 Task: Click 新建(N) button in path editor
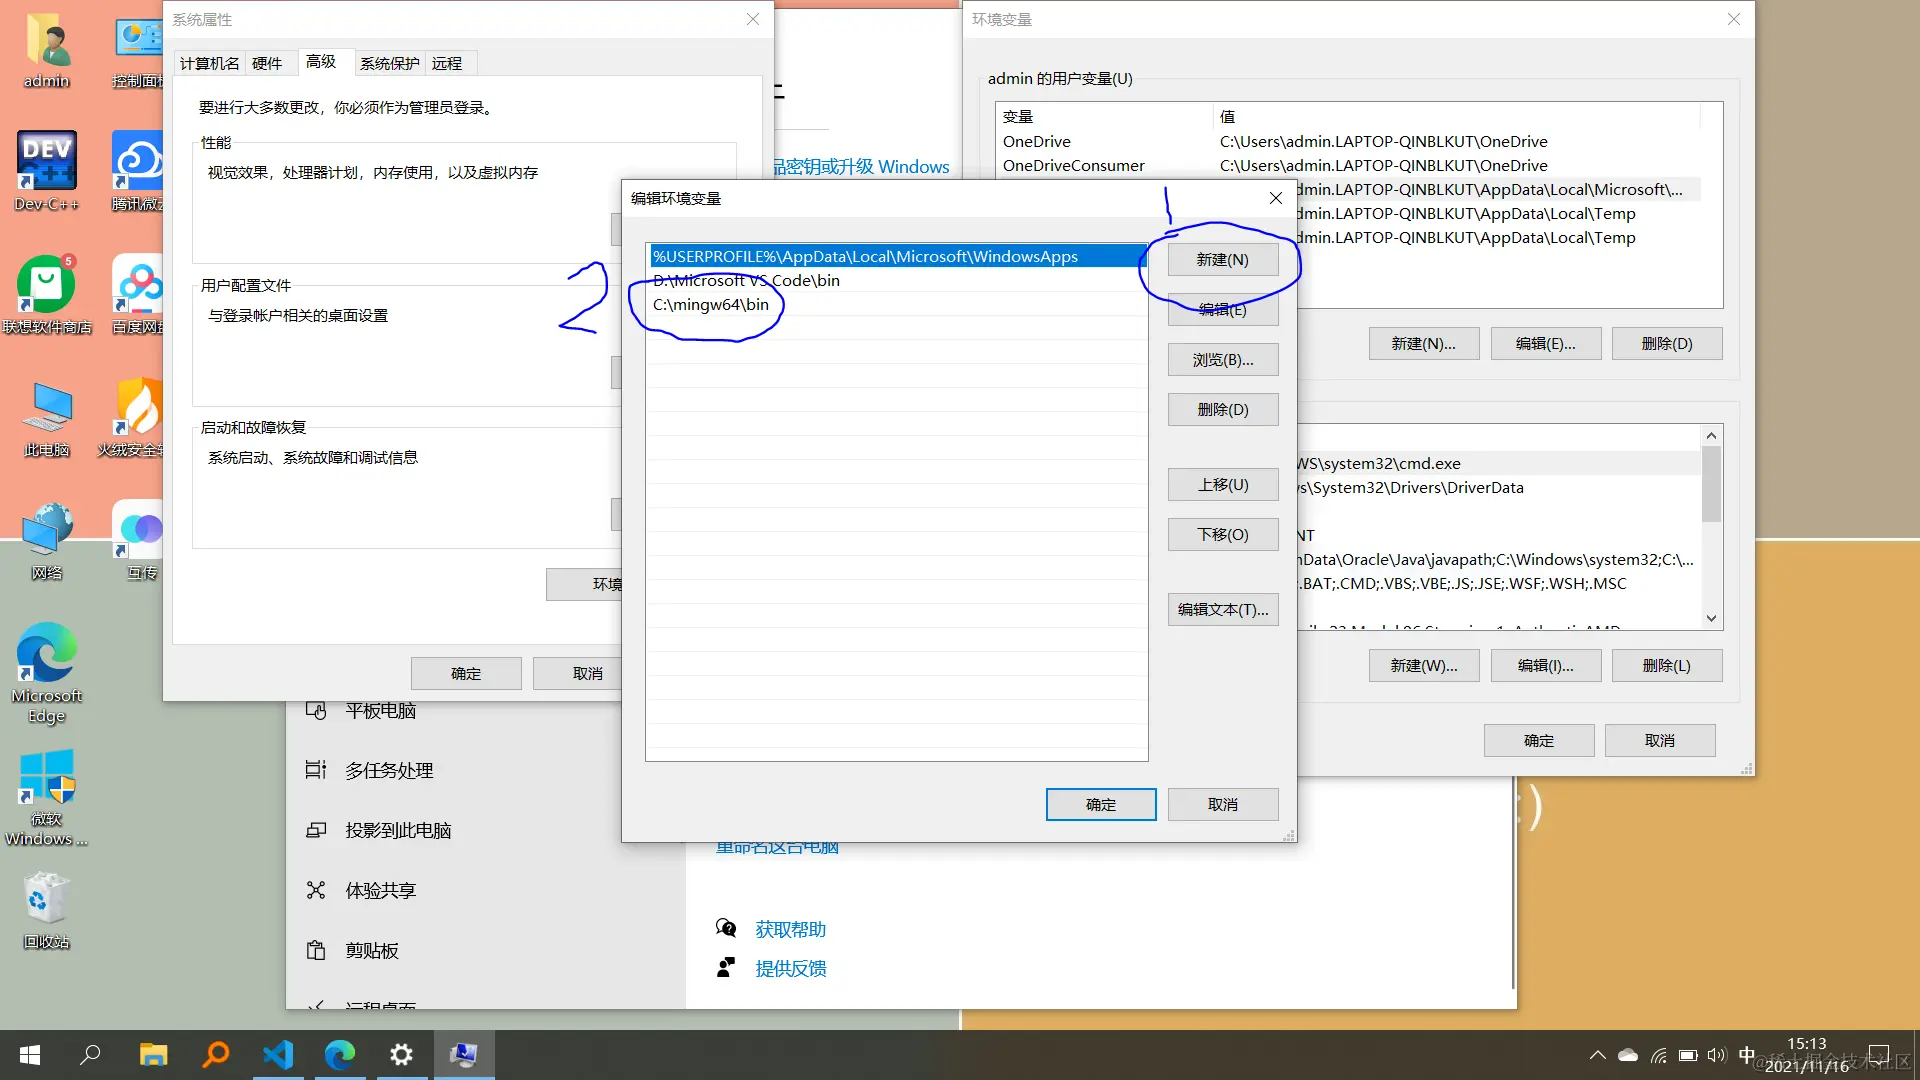point(1222,260)
